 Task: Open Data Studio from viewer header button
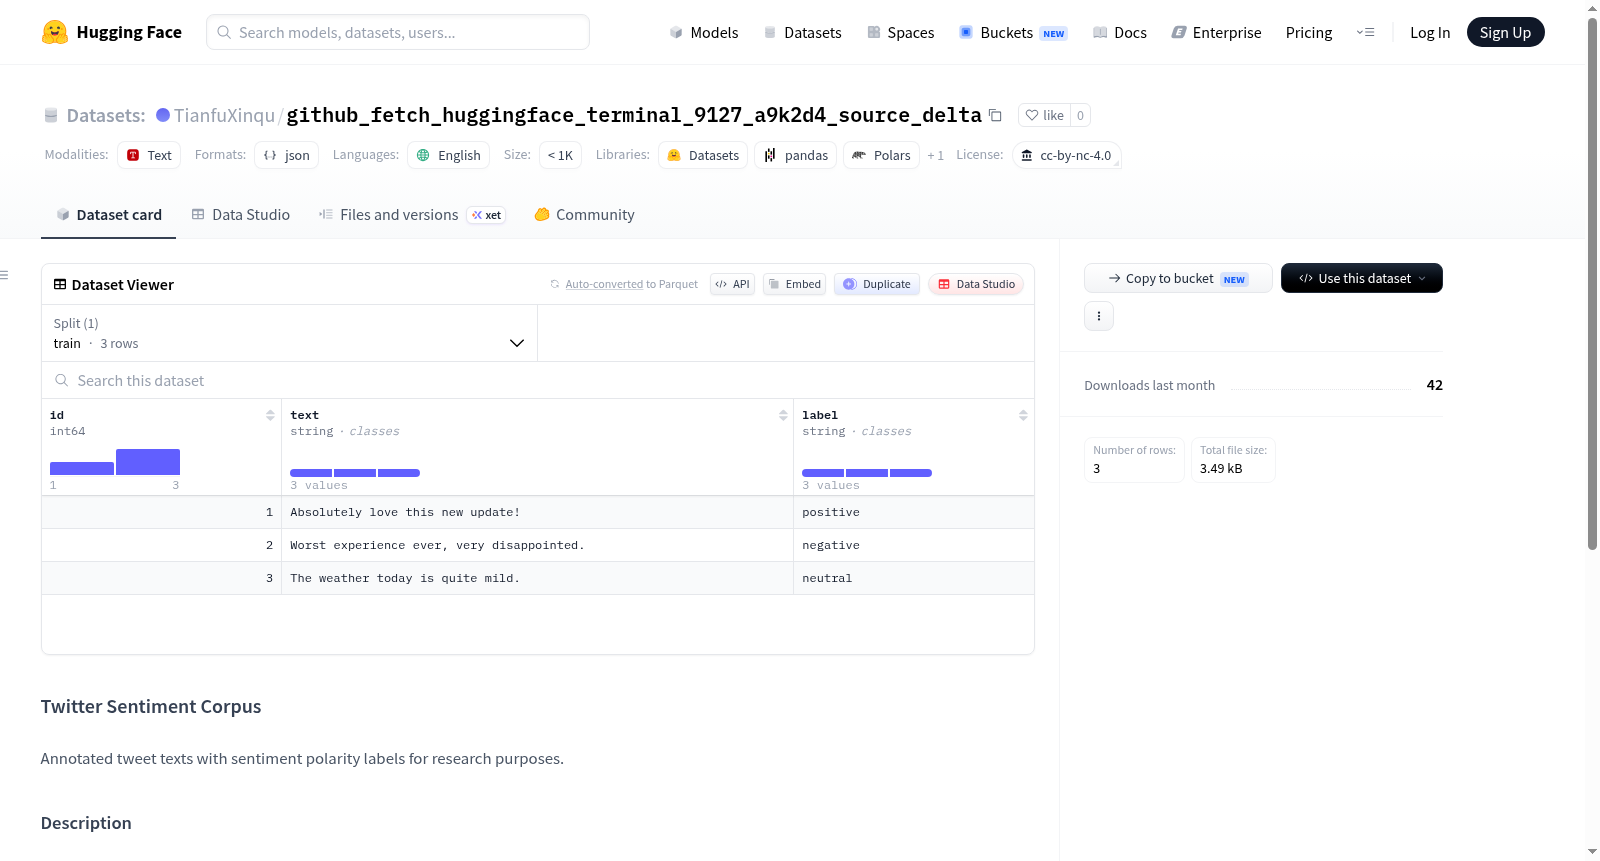[975, 284]
